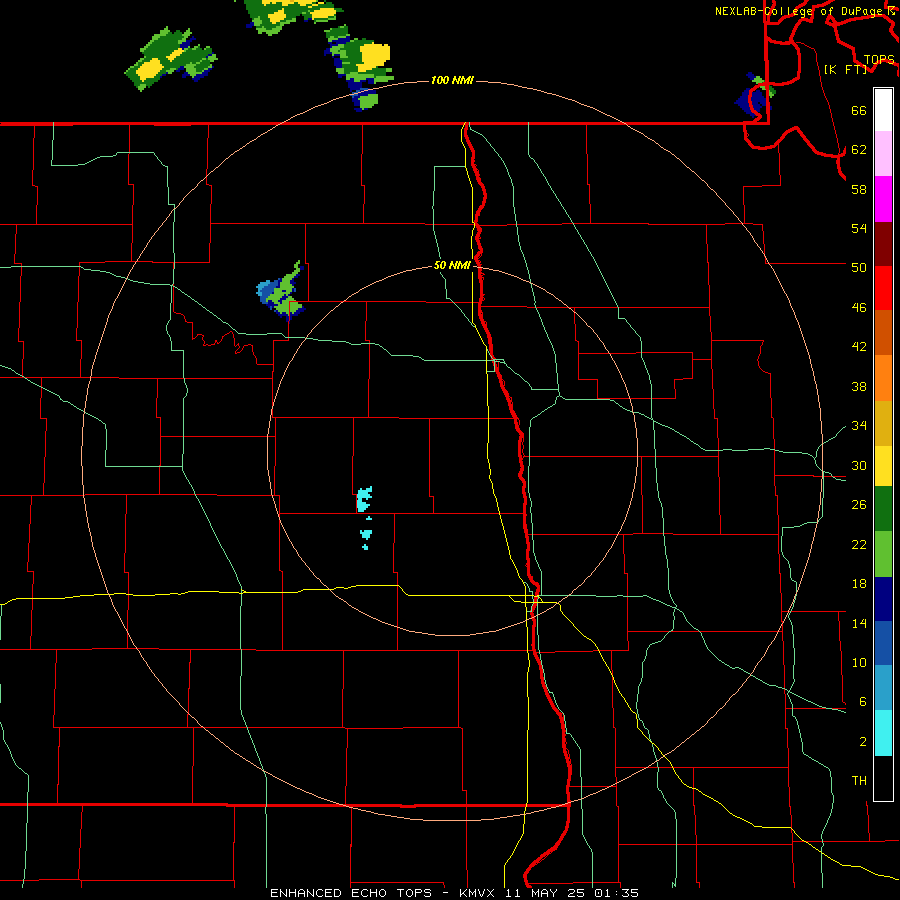The width and height of the screenshot is (900, 900).
Task: Click the '26' legend value
Action: [x=859, y=505]
